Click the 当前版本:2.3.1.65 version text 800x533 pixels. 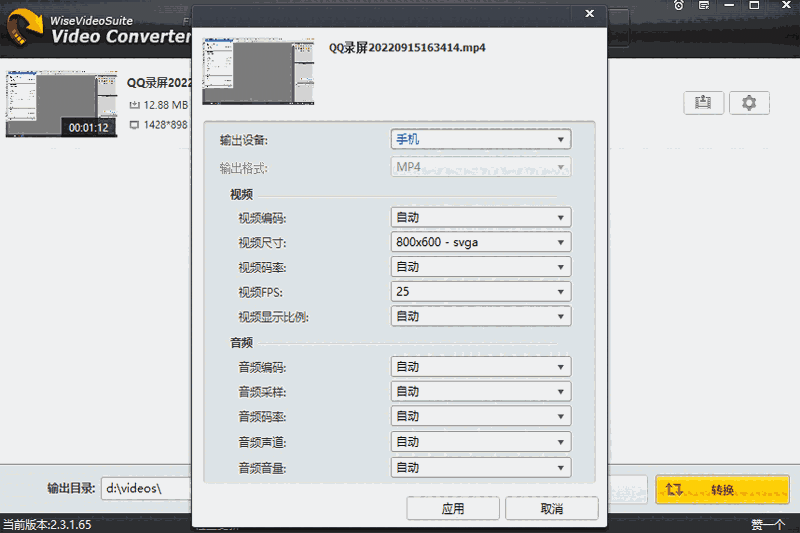point(47,525)
